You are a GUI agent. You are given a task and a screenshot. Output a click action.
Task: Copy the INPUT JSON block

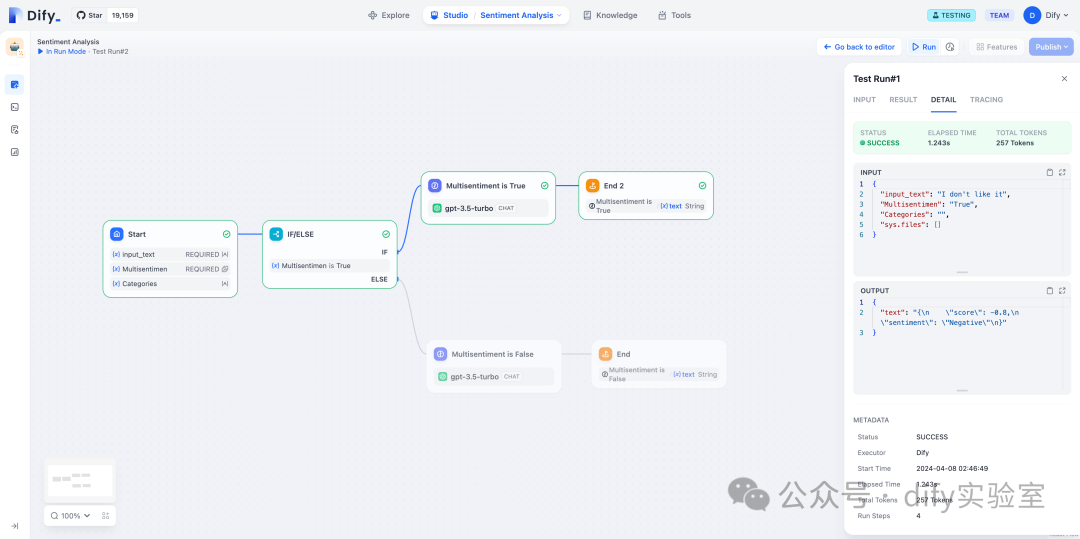tap(1050, 172)
